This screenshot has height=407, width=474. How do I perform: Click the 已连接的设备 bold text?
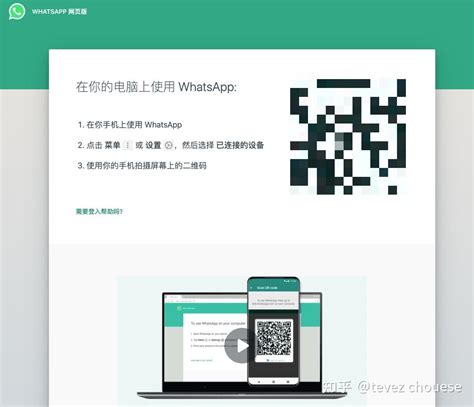tap(240, 145)
